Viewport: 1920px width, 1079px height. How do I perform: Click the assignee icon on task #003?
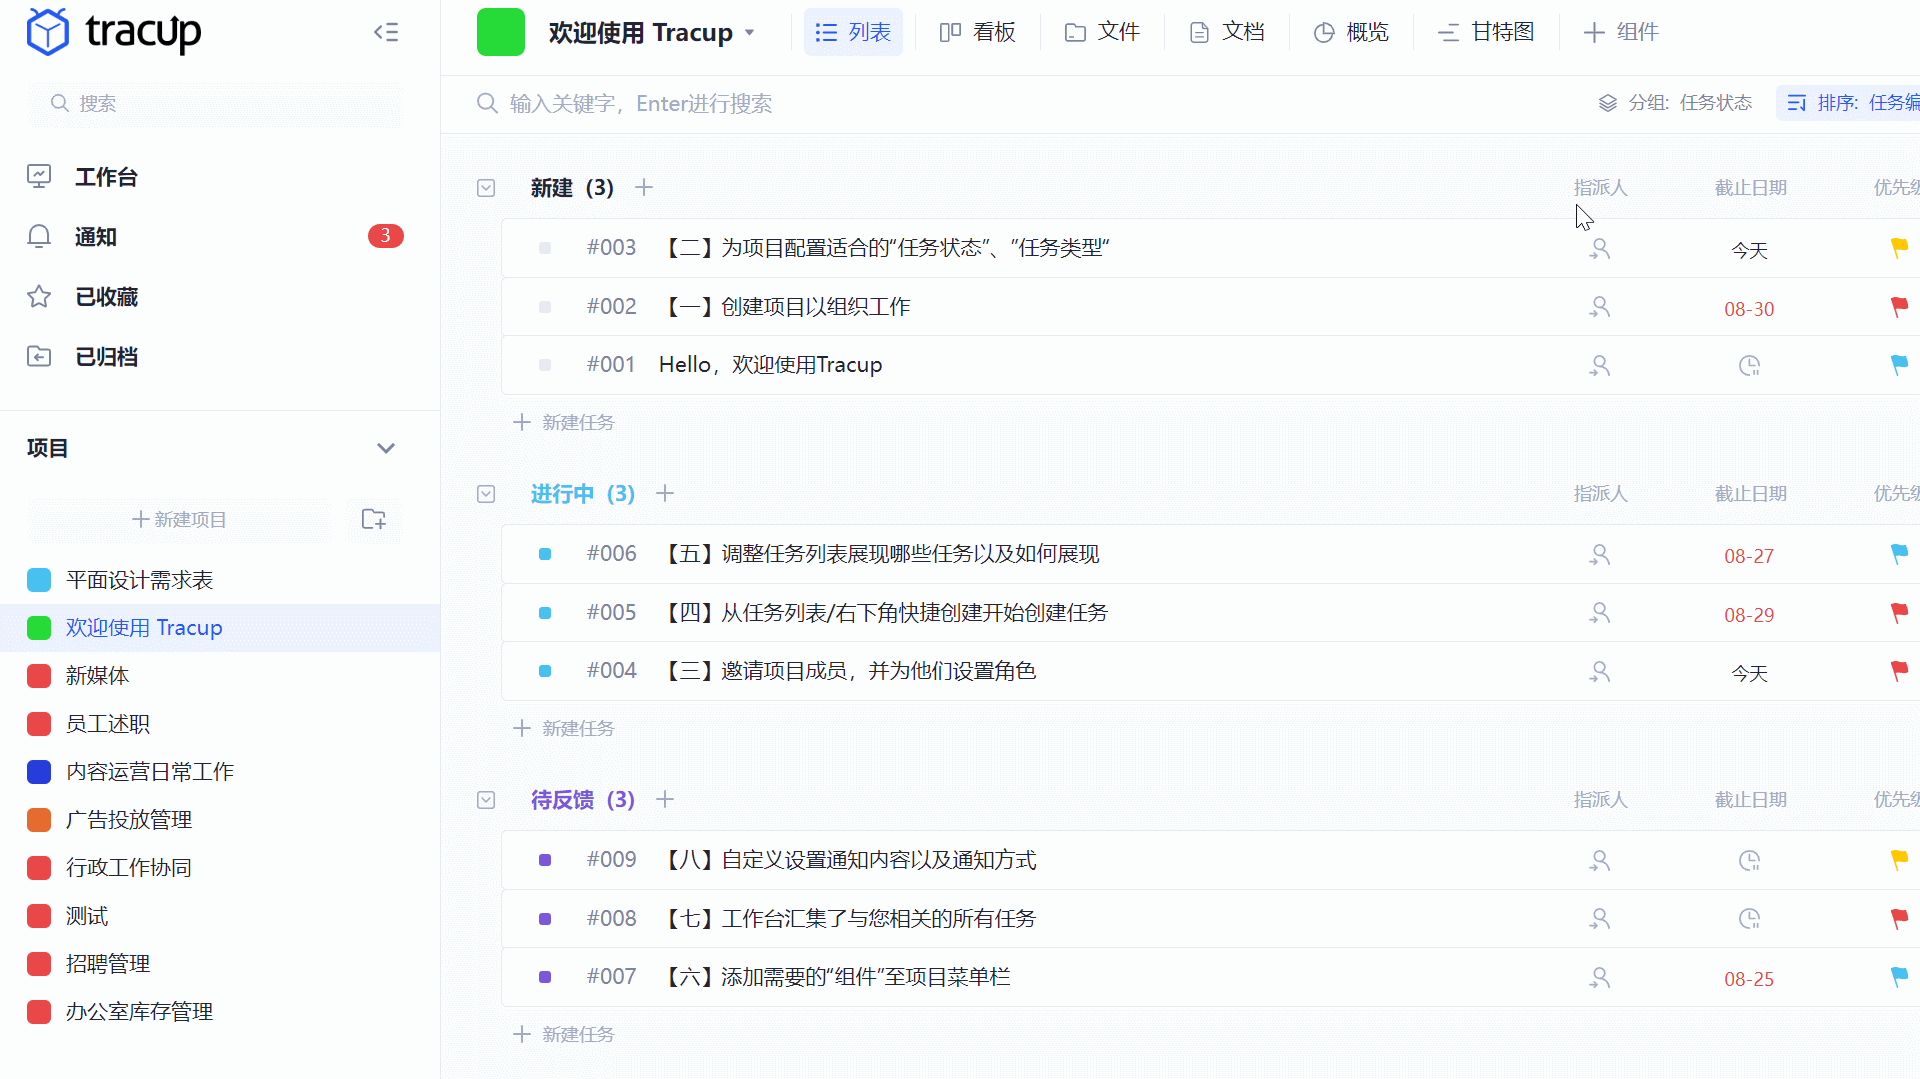pos(1599,248)
